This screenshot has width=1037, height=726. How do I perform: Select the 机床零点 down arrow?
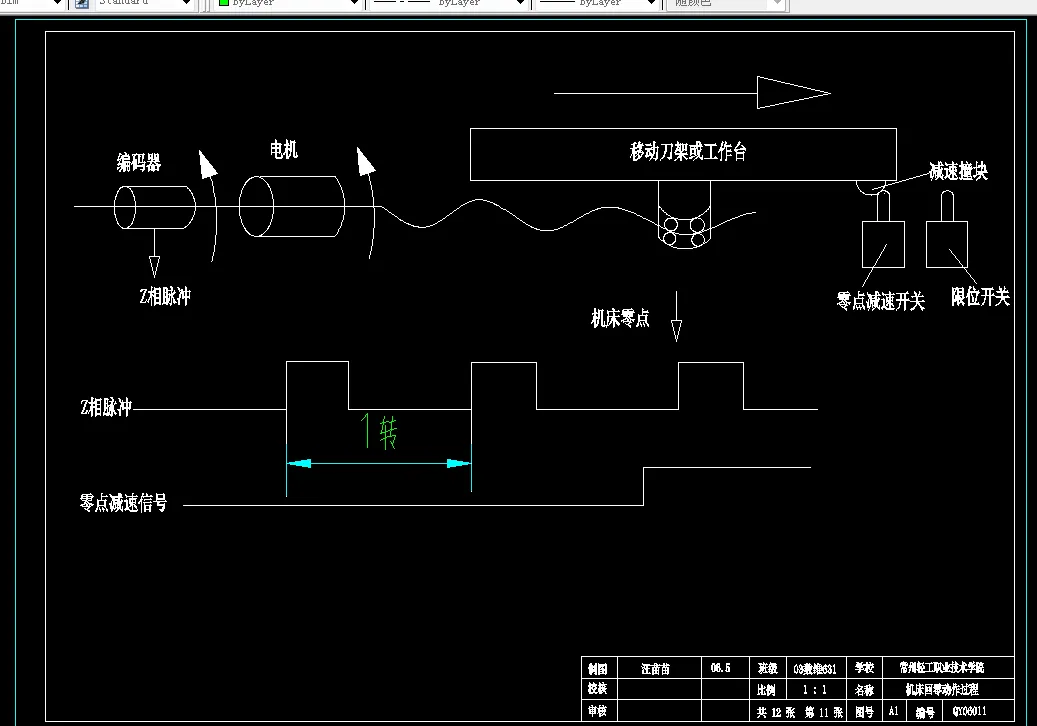677,320
